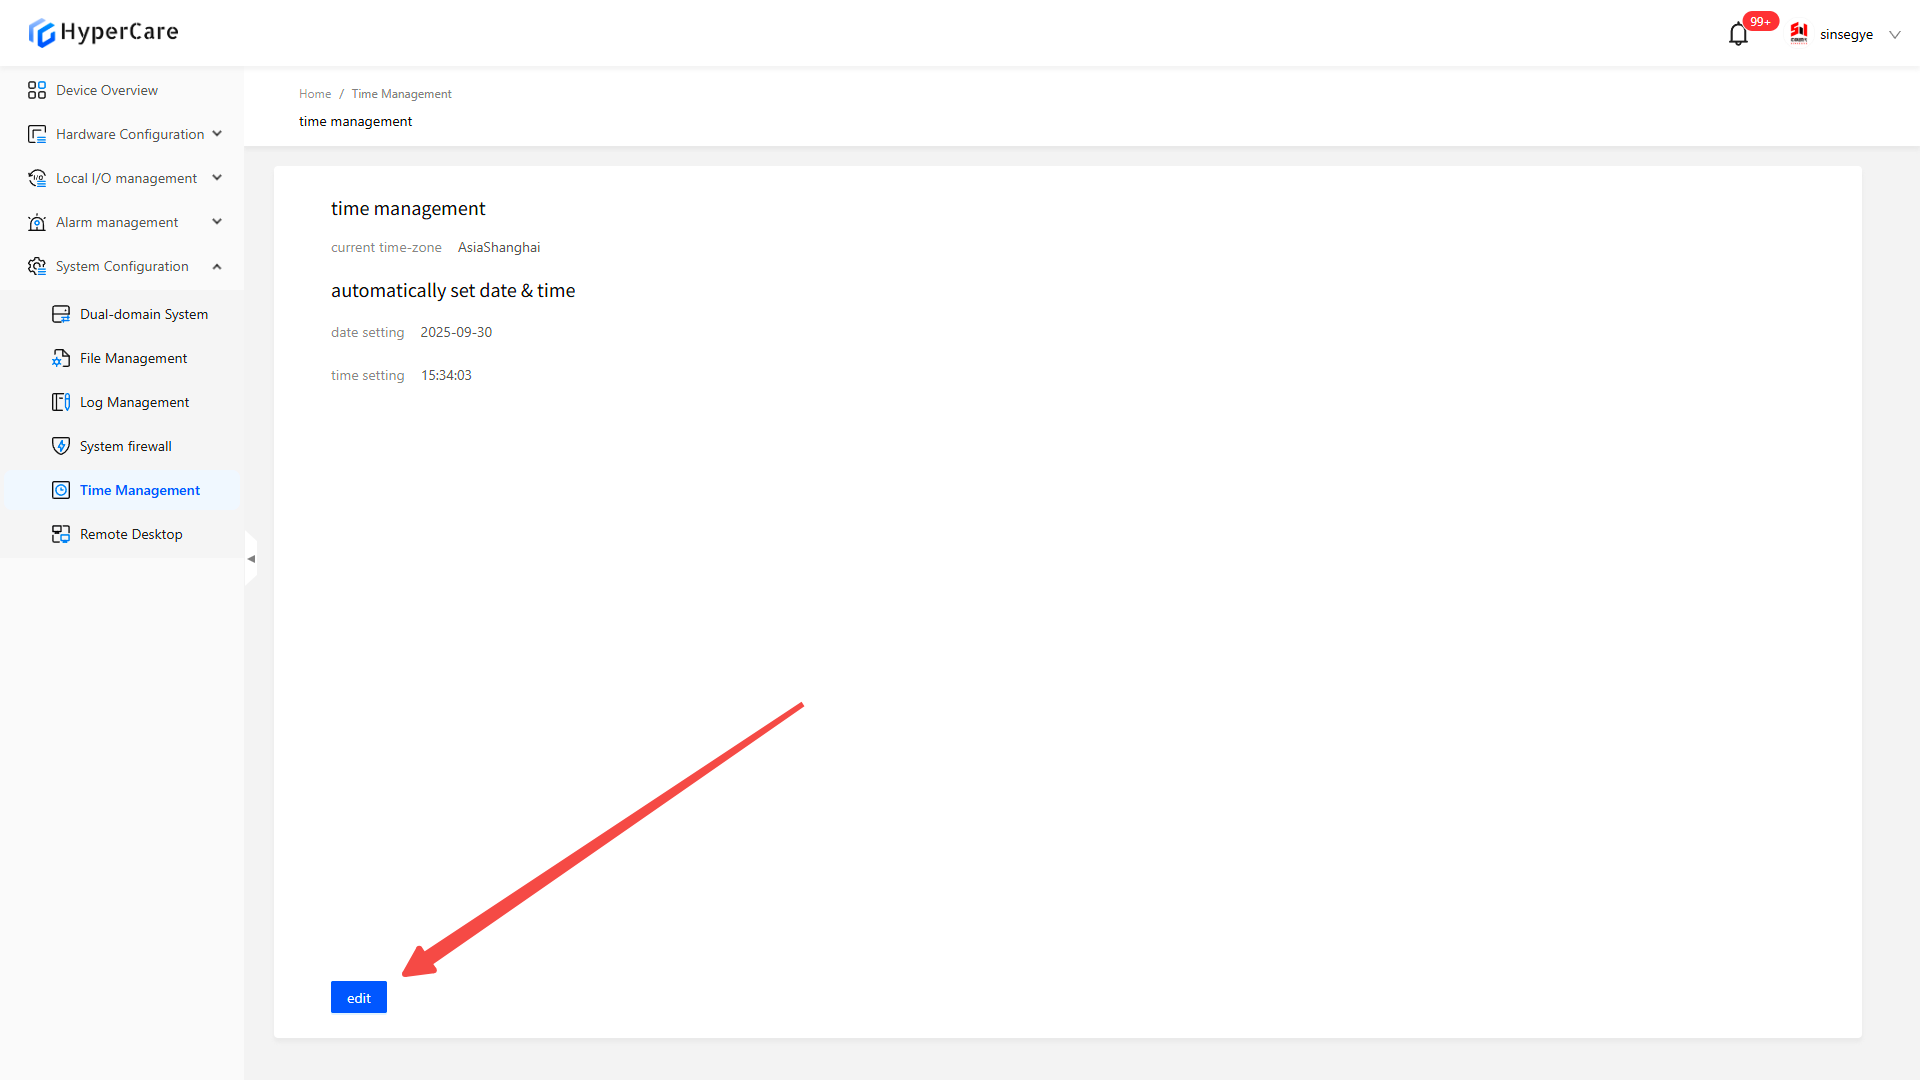Click the HyperCare logo
The height and width of the screenshot is (1080, 1920).
tap(103, 32)
